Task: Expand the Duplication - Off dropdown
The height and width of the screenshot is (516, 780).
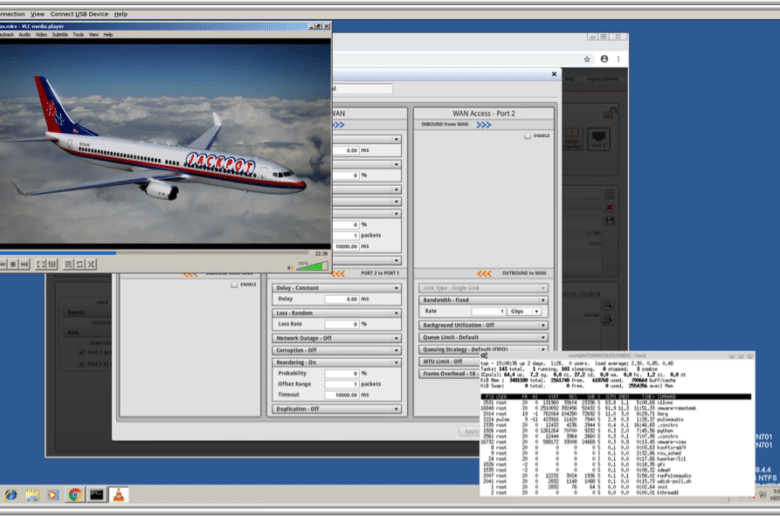Action: point(337,409)
